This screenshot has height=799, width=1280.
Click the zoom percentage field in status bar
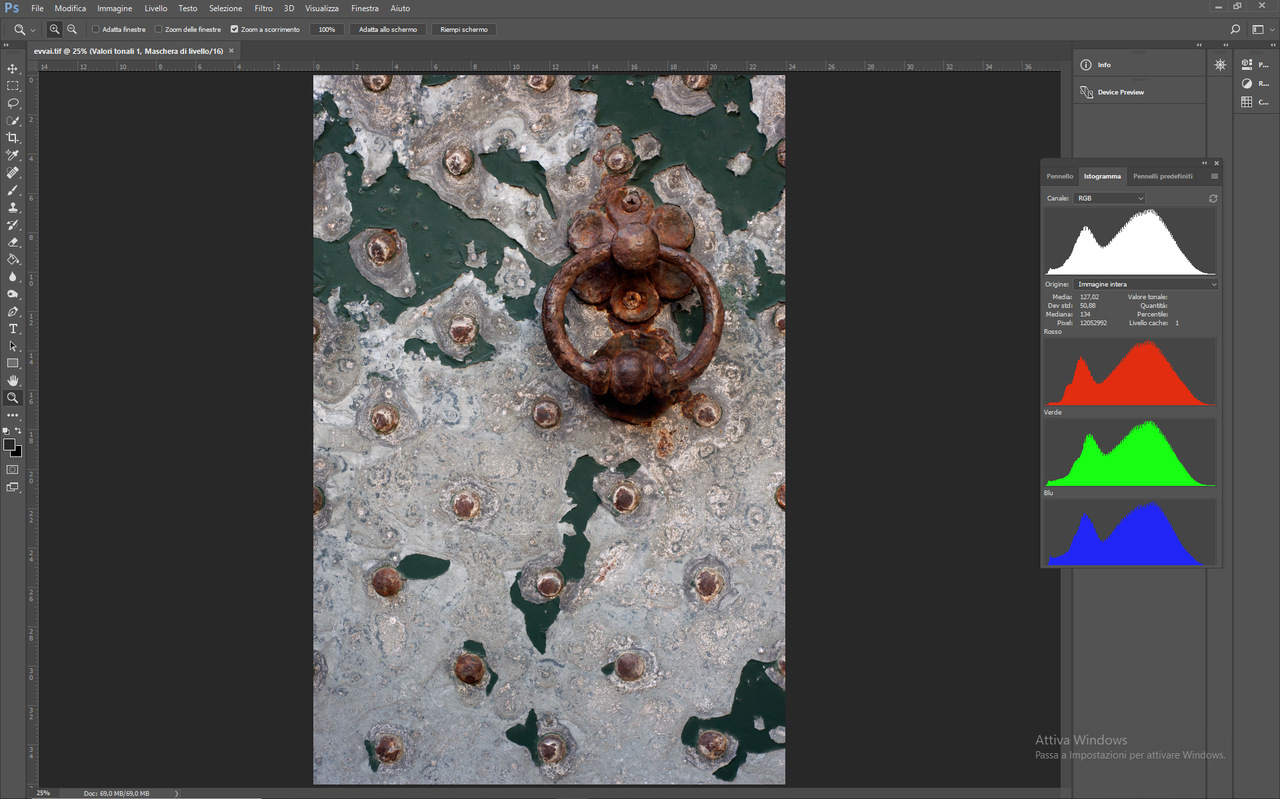(44, 793)
